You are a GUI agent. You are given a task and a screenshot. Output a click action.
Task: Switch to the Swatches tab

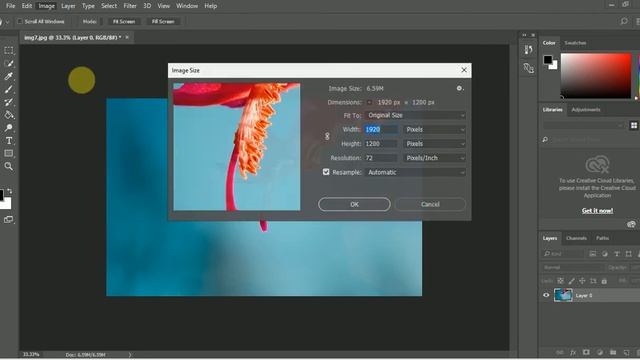pyautogui.click(x=575, y=43)
